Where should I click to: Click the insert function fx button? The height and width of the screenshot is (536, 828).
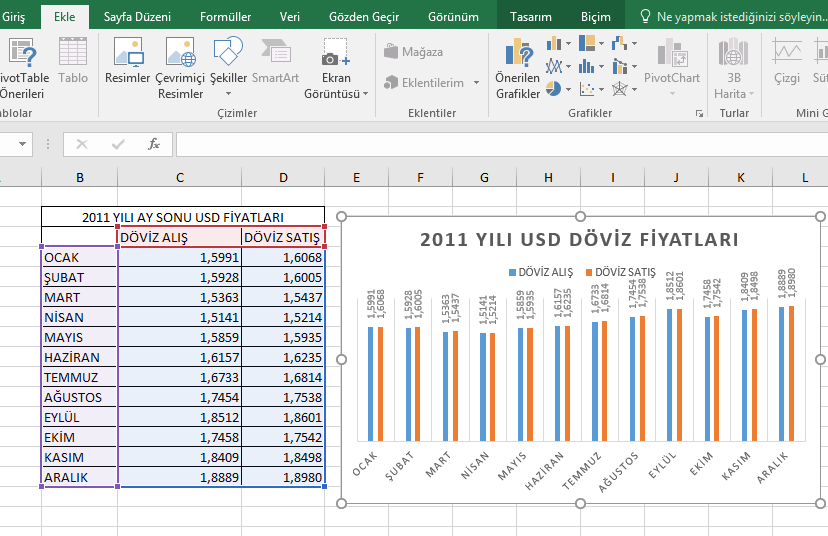coord(154,144)
